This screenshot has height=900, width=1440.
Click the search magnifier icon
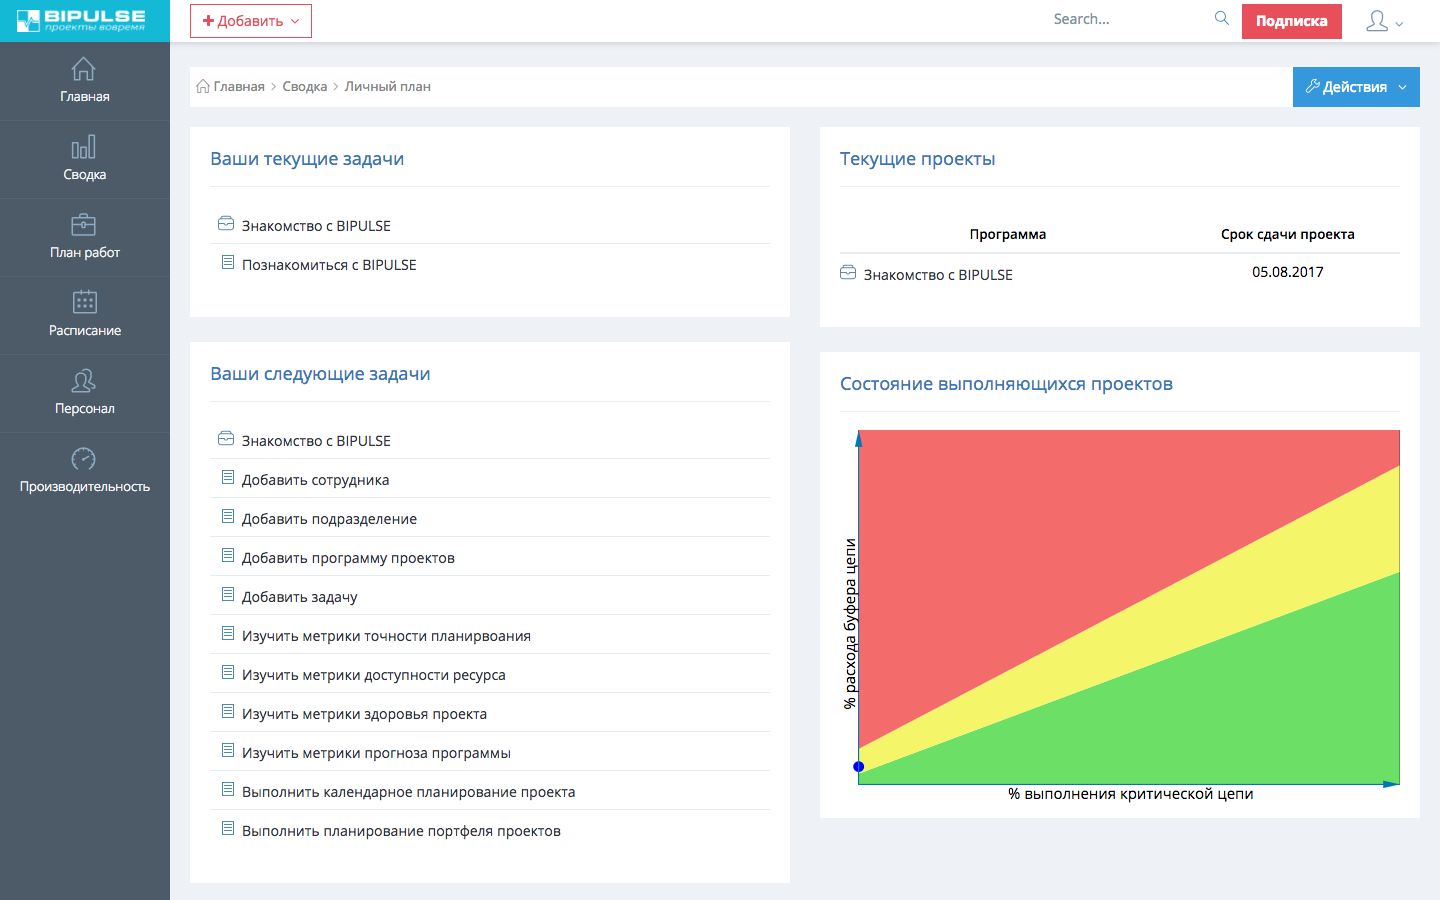pyautogui.click(x=1221, y=19)
